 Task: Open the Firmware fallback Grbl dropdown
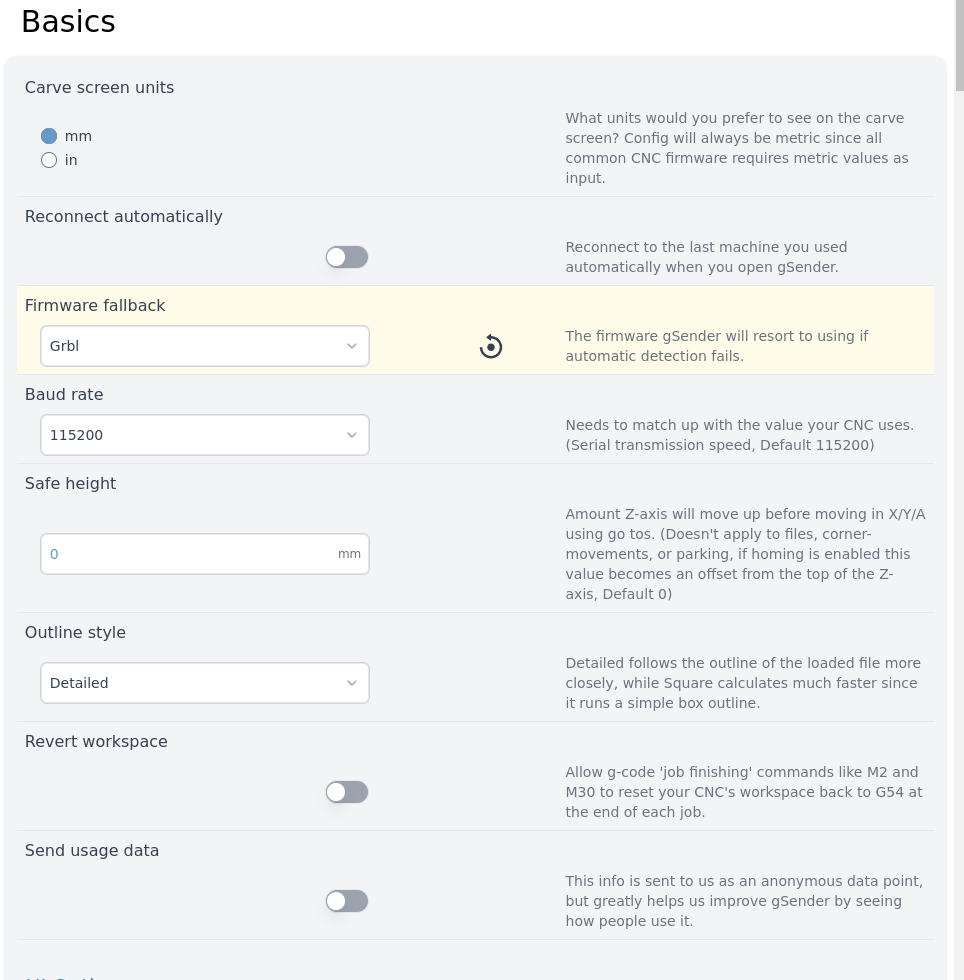pyautogui.click(x=205, y=346)
